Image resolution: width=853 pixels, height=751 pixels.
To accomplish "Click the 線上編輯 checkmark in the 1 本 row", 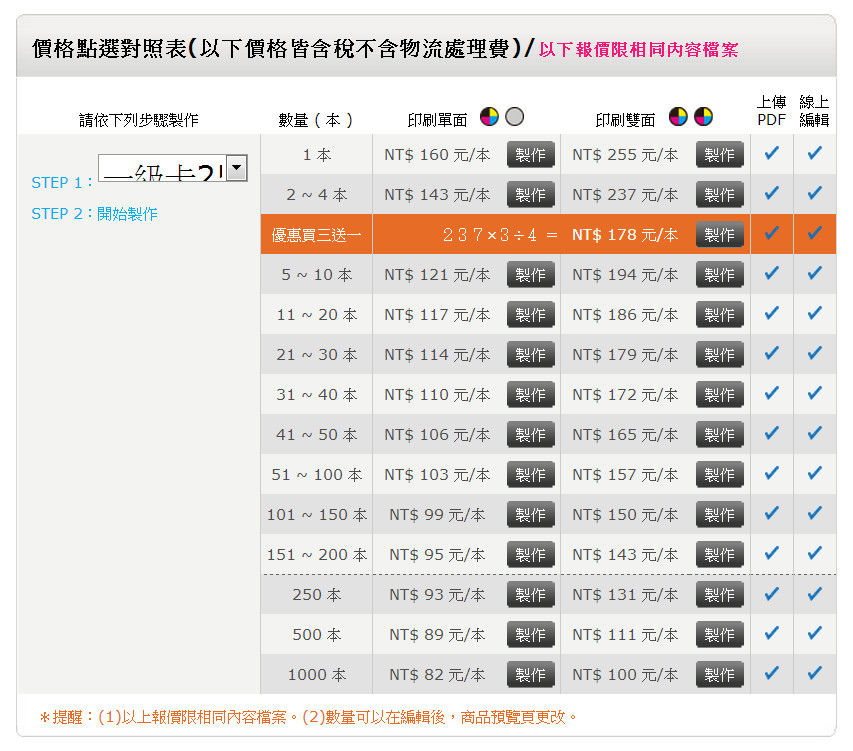I will point(814,155).
